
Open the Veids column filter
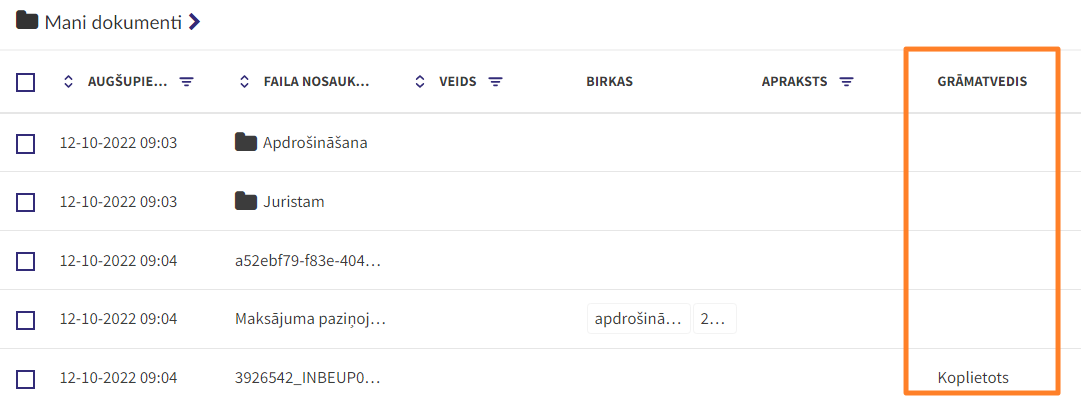495,82
